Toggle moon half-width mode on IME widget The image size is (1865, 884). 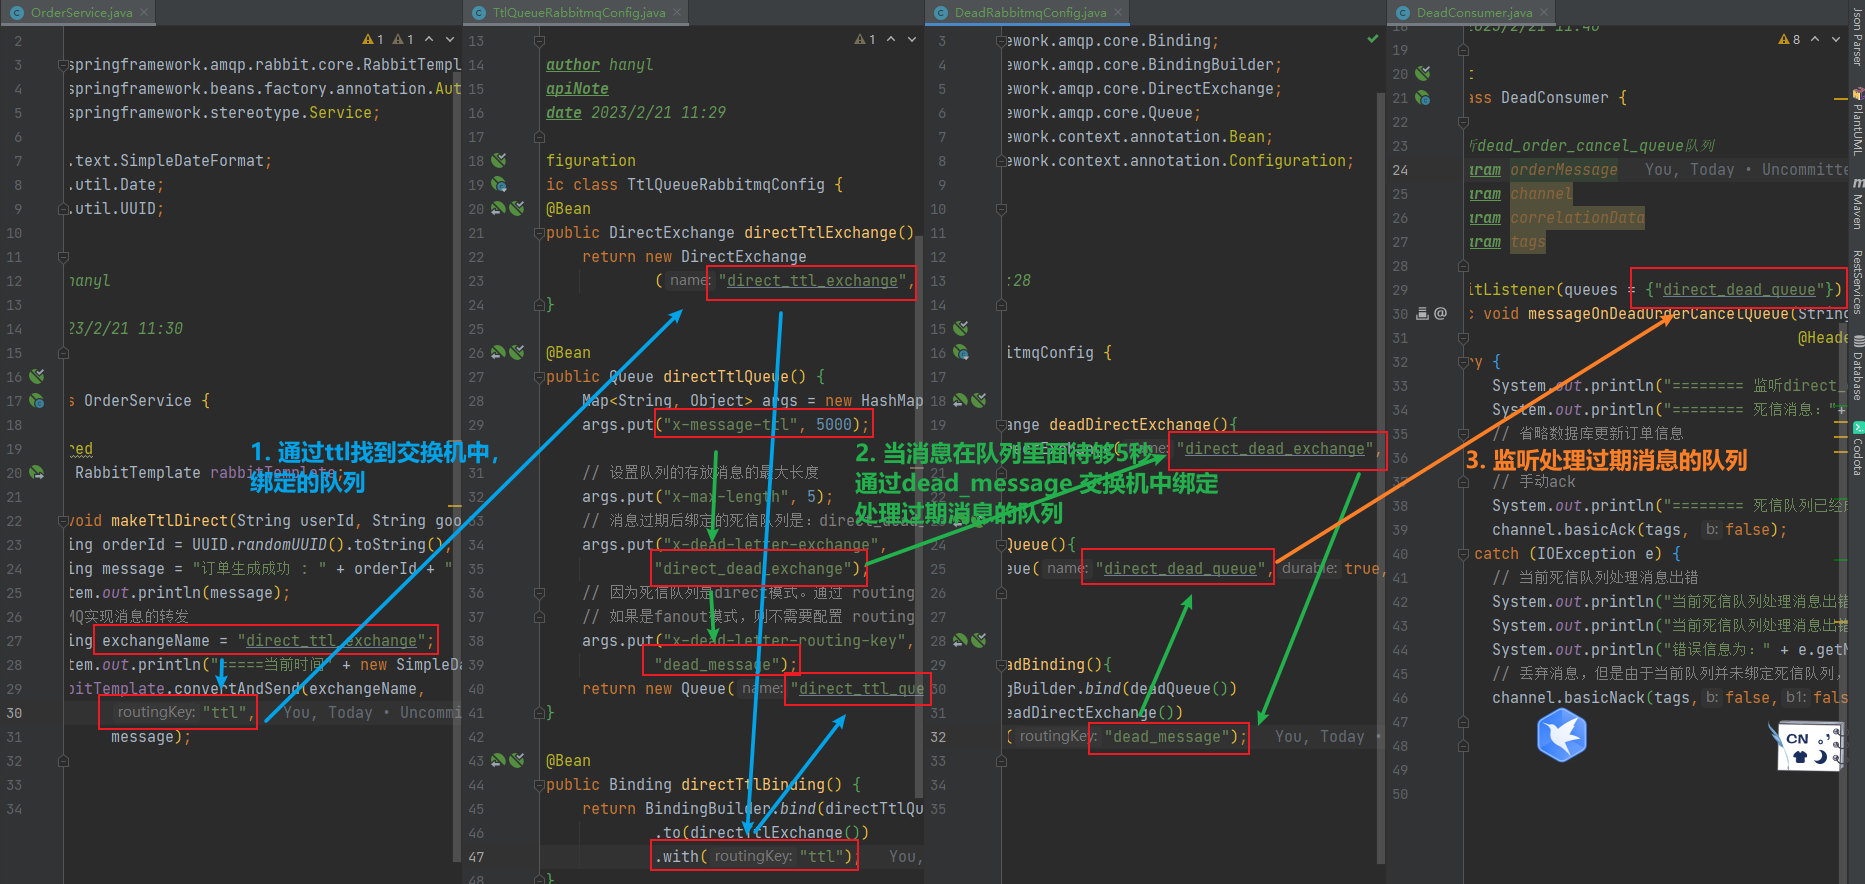click(1821, 757)
